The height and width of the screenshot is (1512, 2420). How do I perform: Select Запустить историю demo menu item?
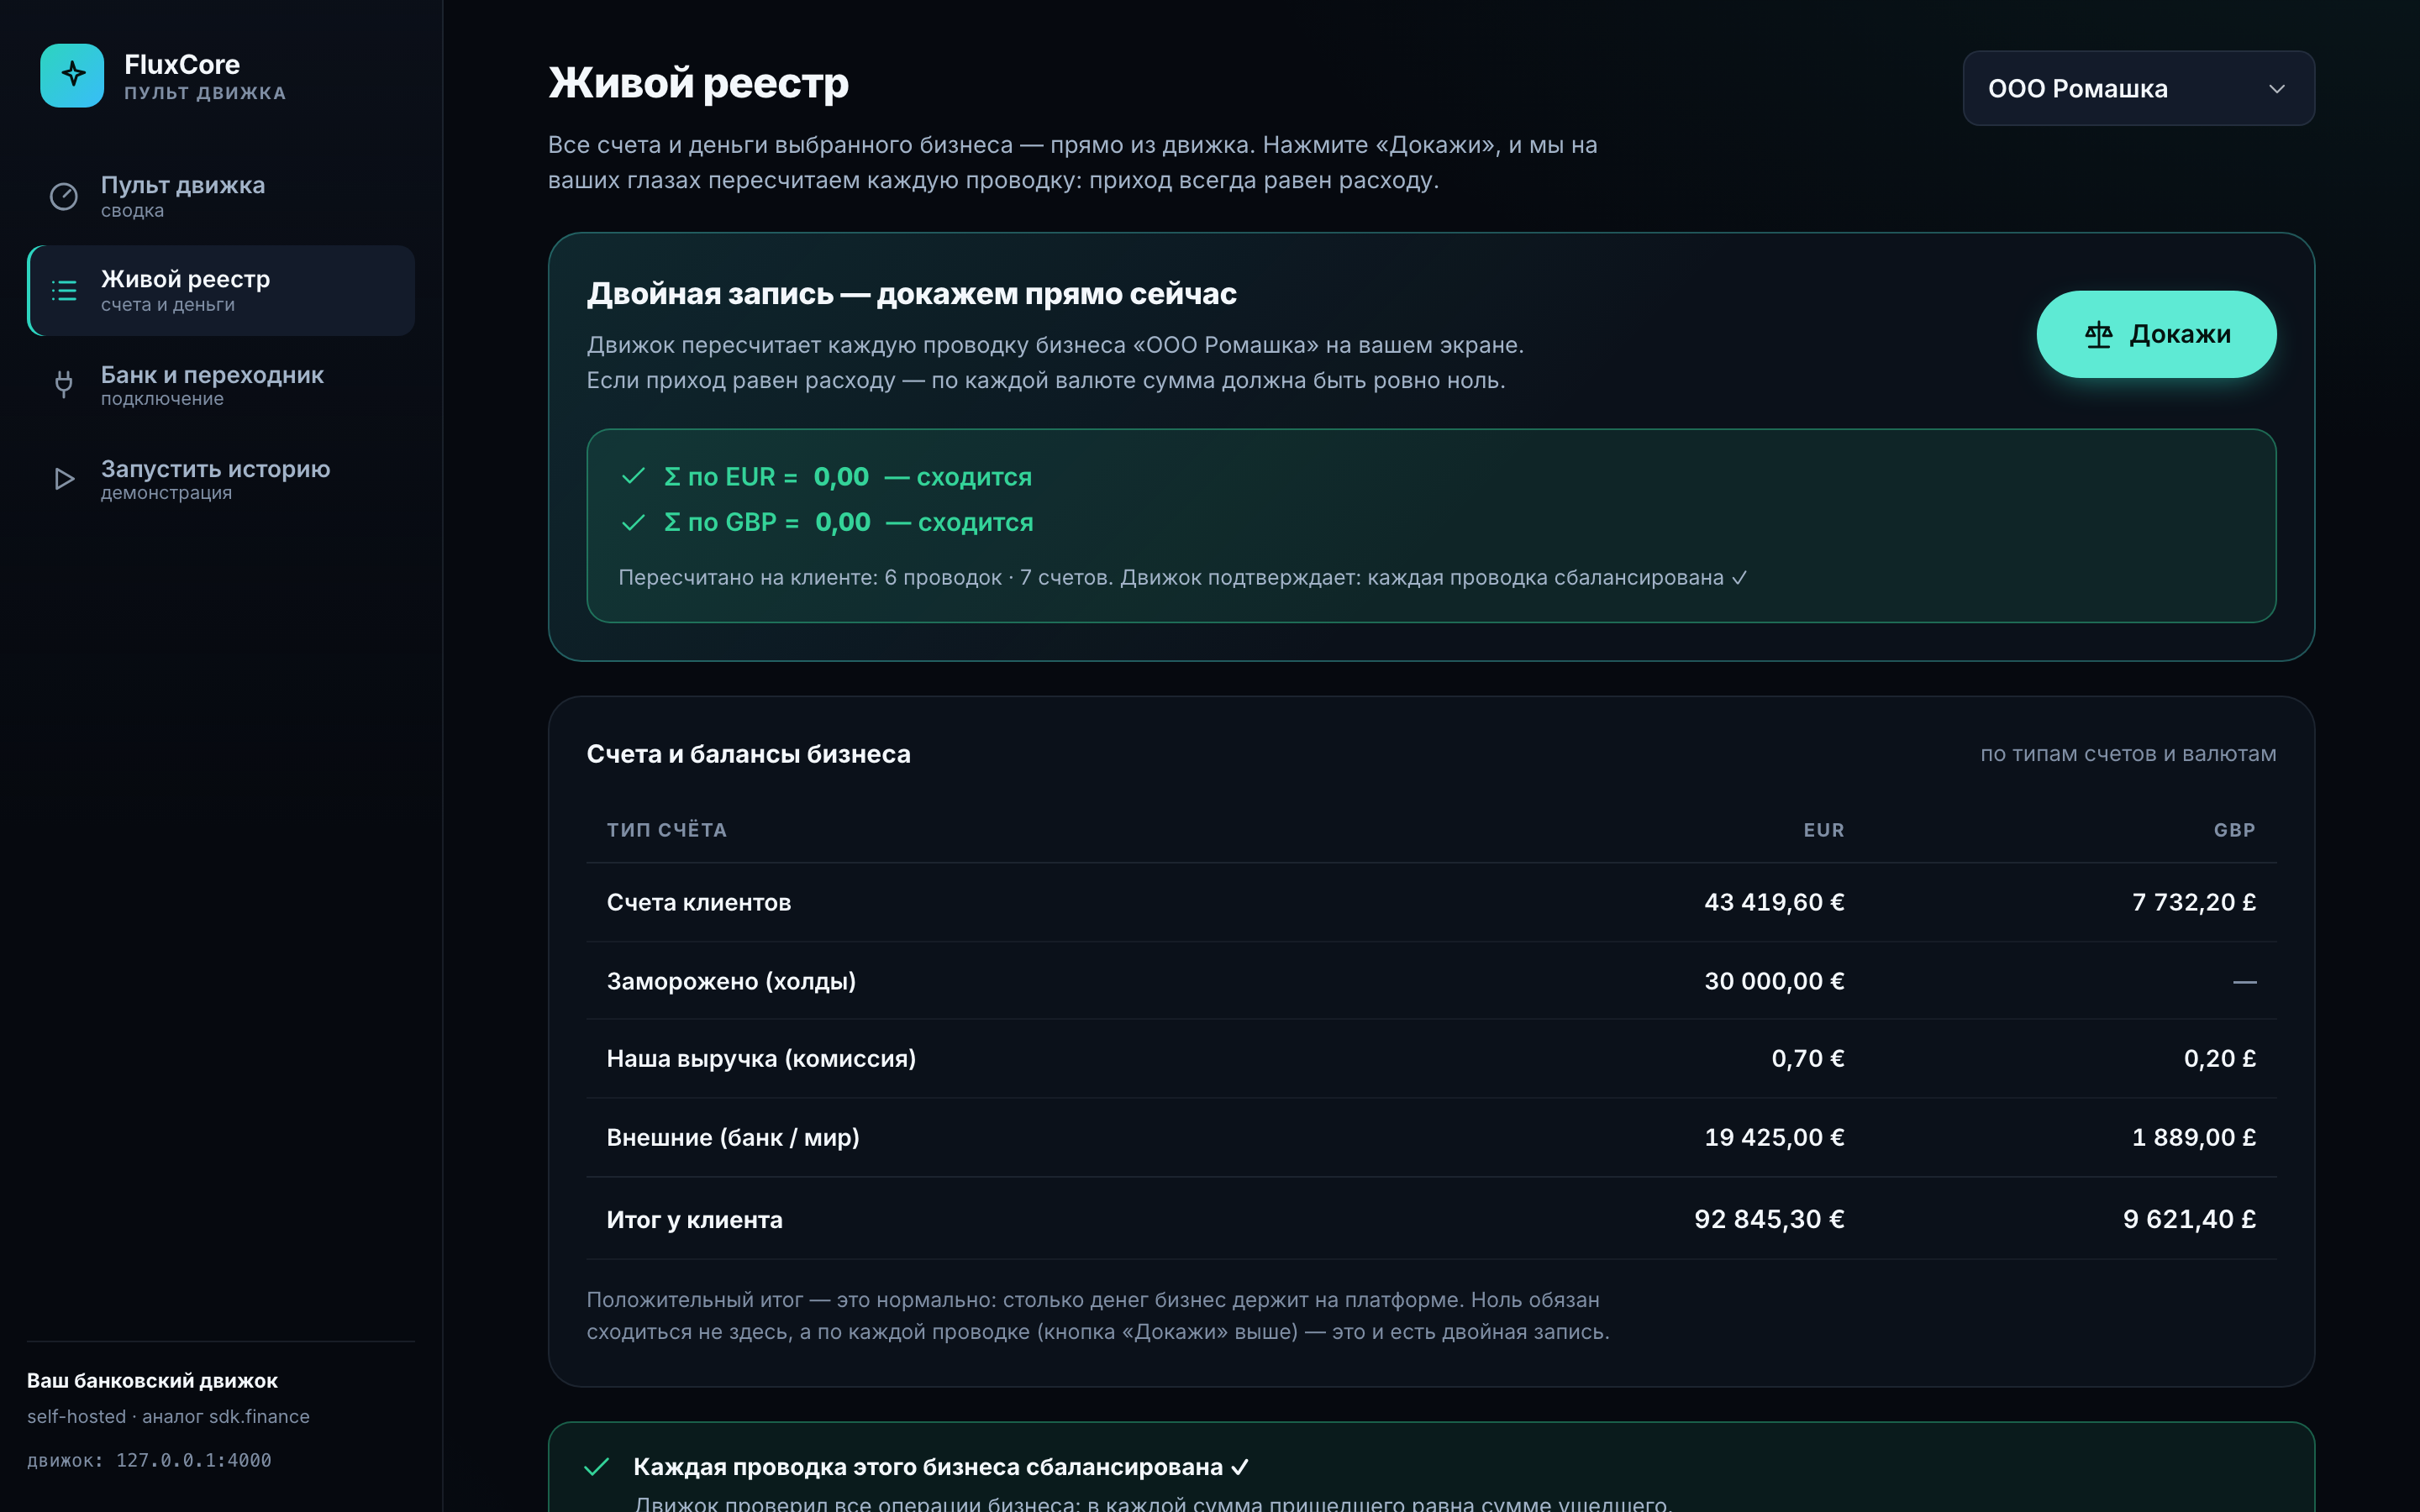coord(221,479)
